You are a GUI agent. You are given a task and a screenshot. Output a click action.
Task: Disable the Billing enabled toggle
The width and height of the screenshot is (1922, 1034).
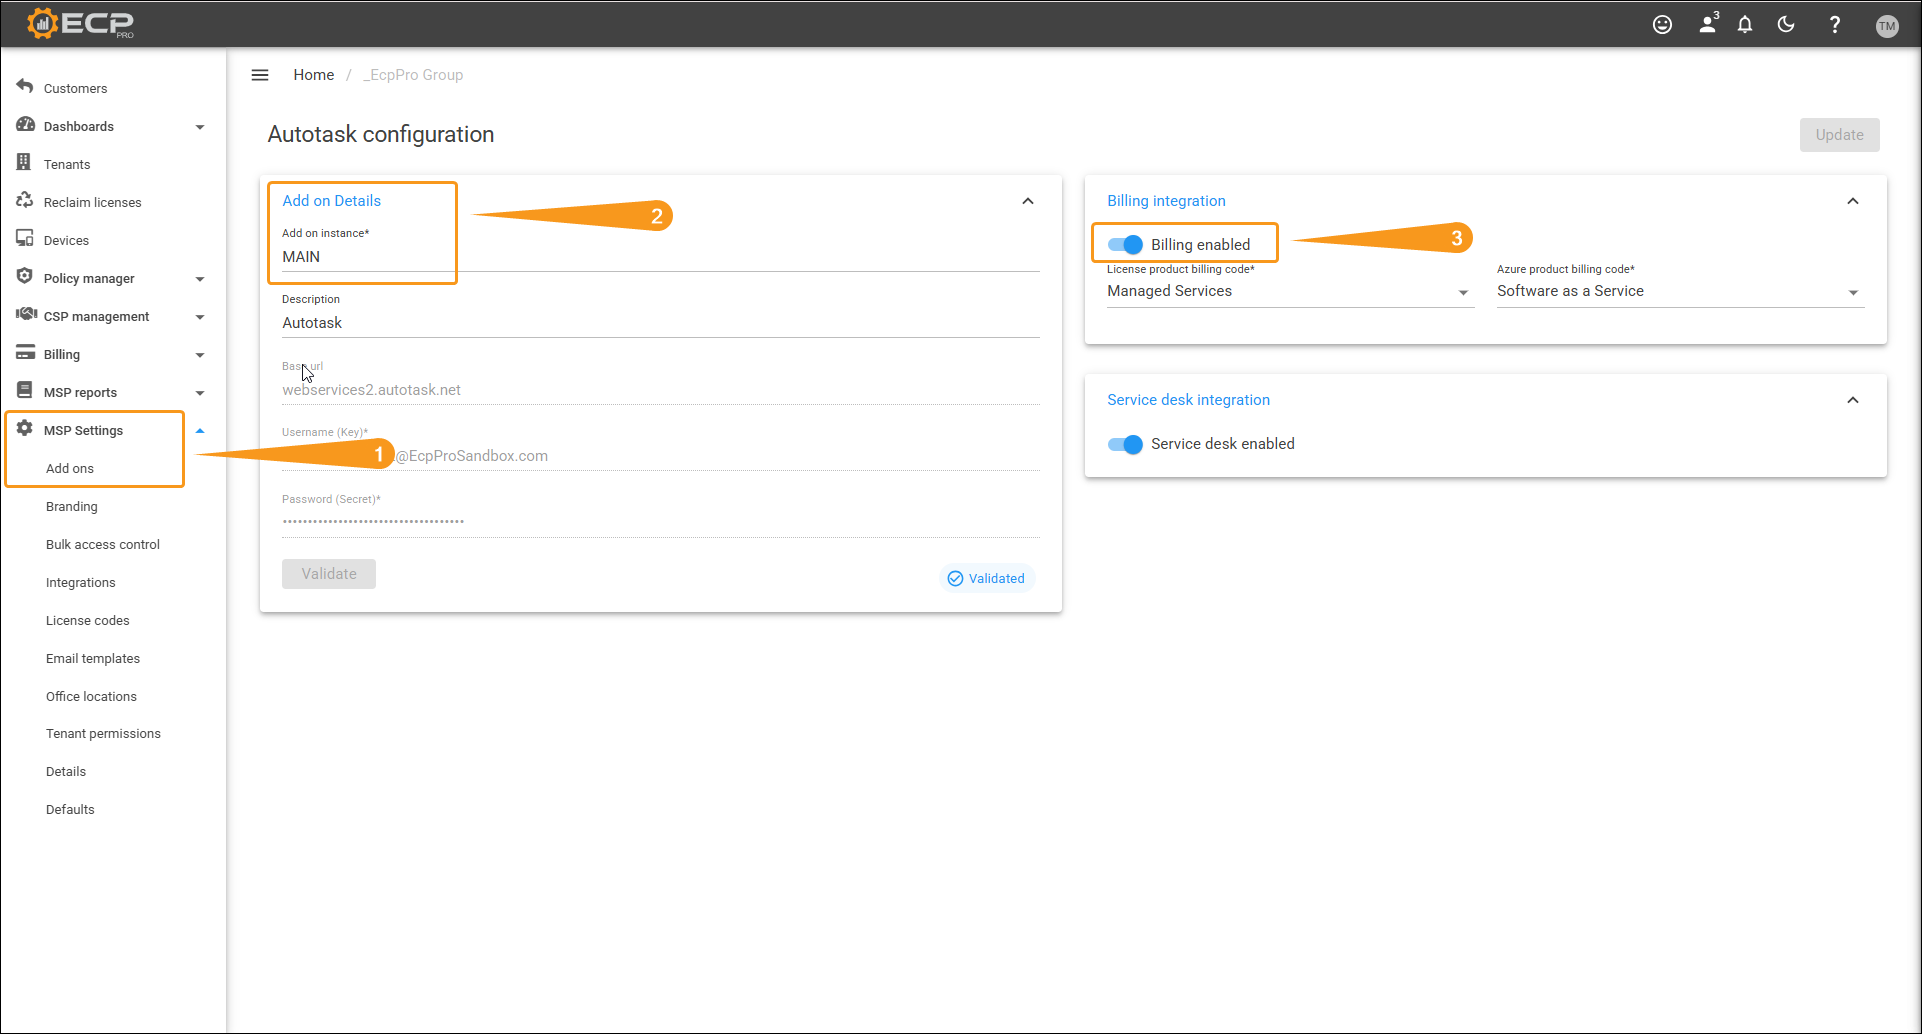(x=1125, y=245)
